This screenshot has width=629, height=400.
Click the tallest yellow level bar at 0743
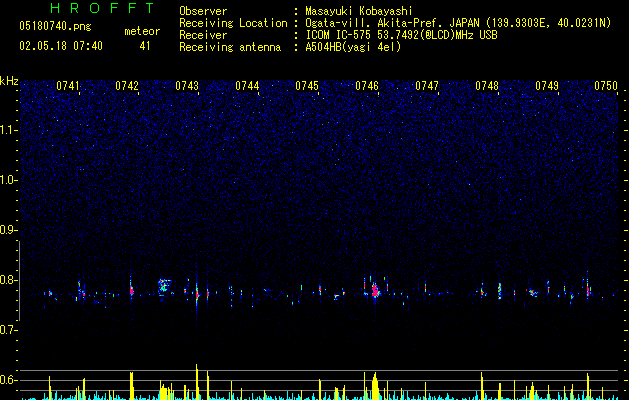tap(197, 382)
